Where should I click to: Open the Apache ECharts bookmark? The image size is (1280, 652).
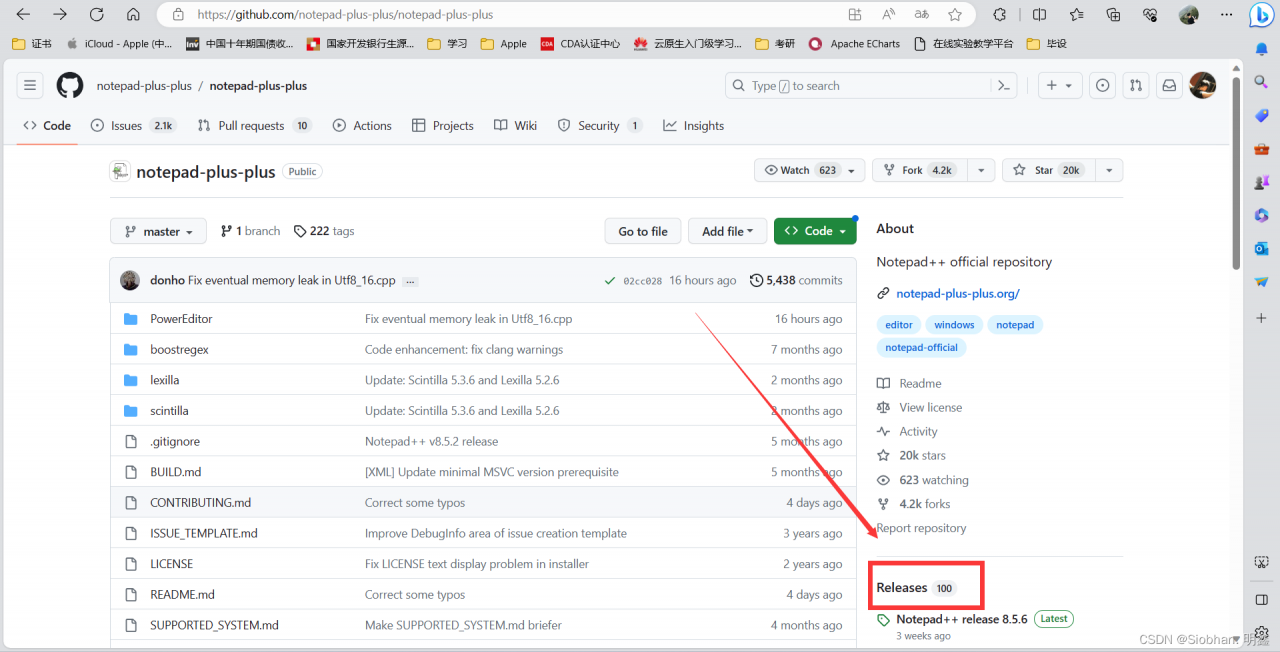pyautogui.click(x=854, y=44)
